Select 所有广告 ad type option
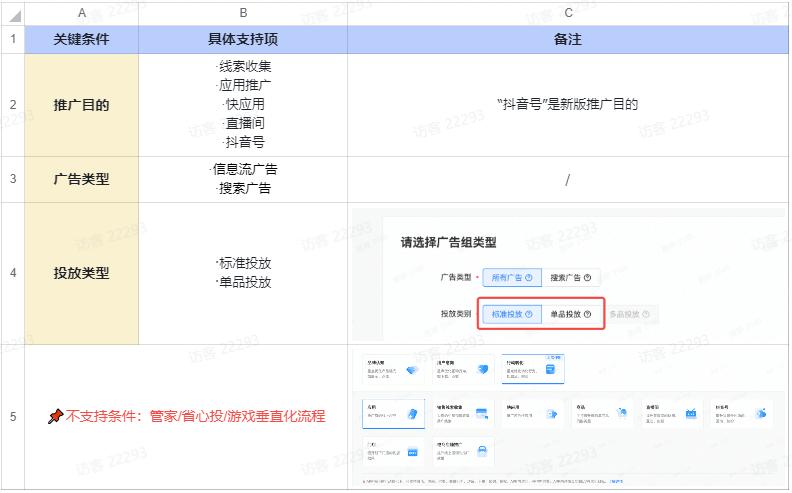The height and width of the screenshot is (493, 792). (x=512, y=278)
